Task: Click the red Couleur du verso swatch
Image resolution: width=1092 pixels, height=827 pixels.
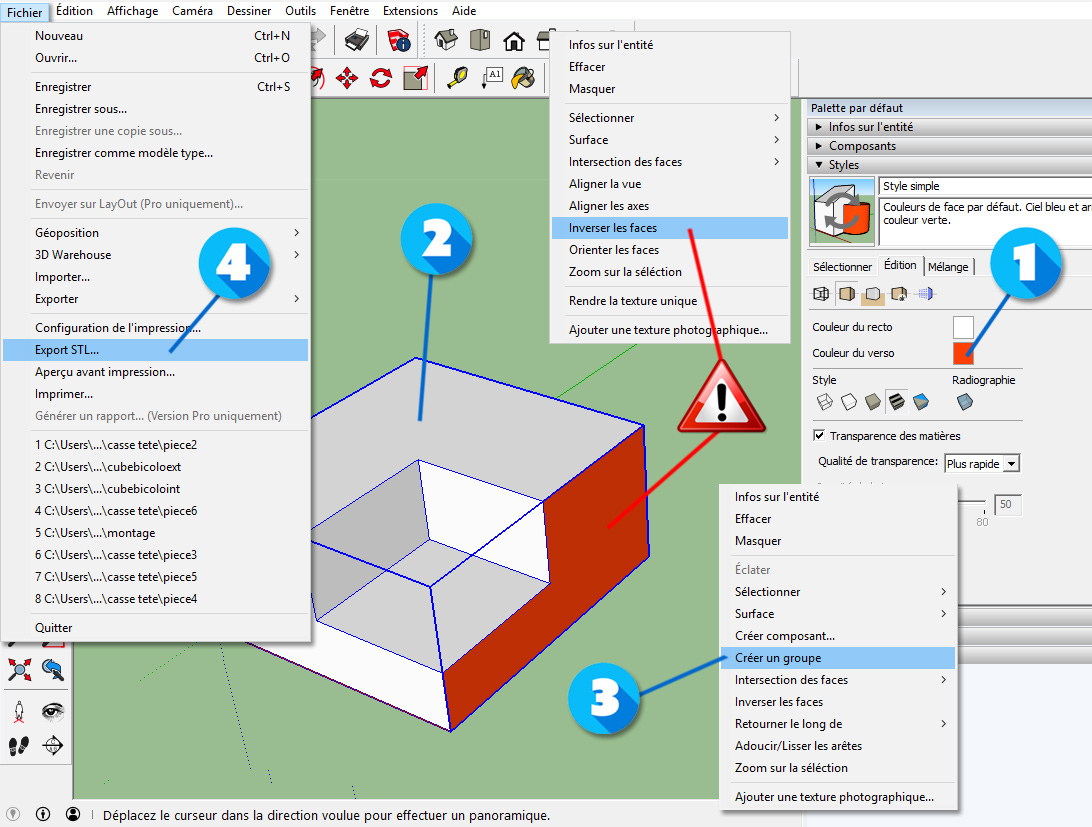Action: [963, 353]
